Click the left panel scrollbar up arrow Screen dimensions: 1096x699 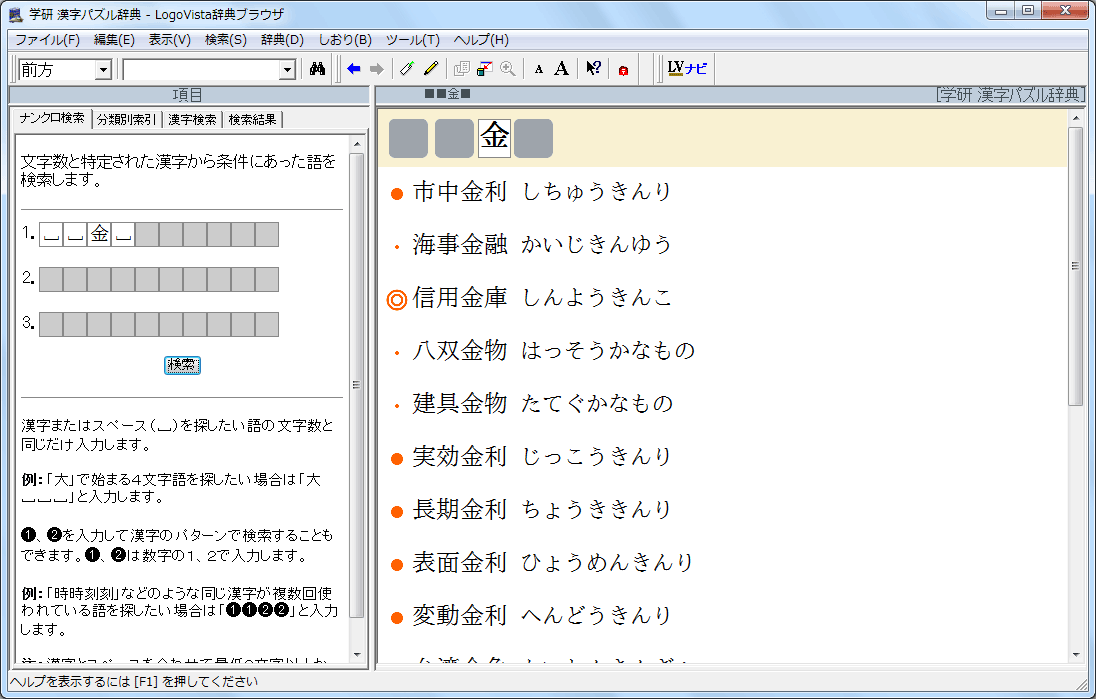(x=356, y=144)
